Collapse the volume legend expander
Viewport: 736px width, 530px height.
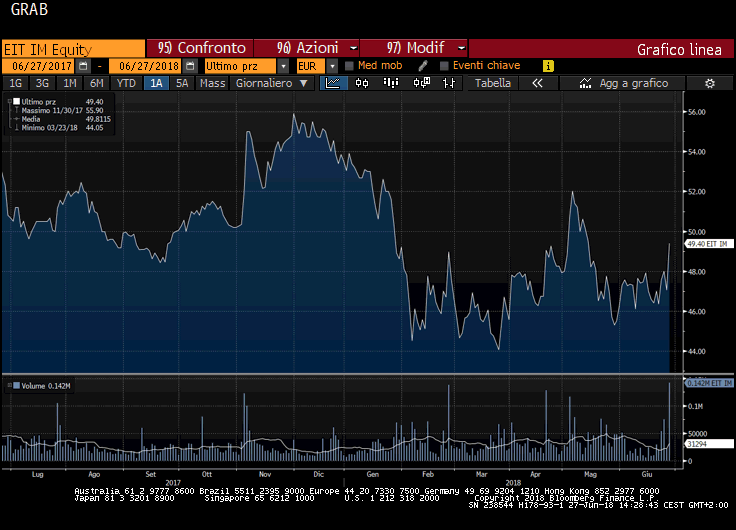tap(9, 385)
